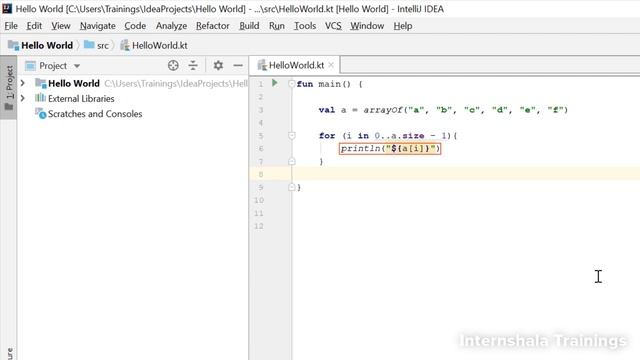Expand the External Libraries node
The width and height of the screenshot is (640, 360).
coord(23,98)
